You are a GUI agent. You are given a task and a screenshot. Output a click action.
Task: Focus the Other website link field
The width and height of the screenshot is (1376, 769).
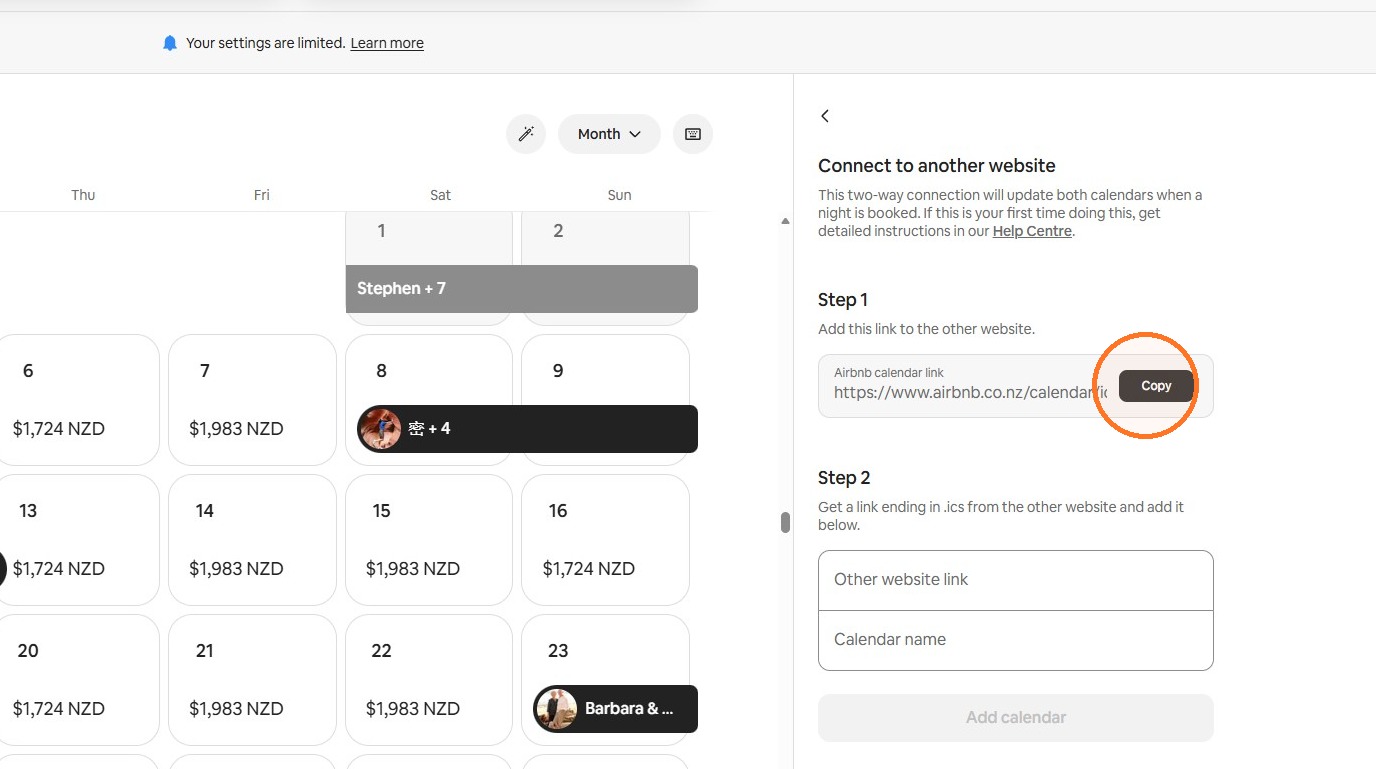[x=1016, y=580]
